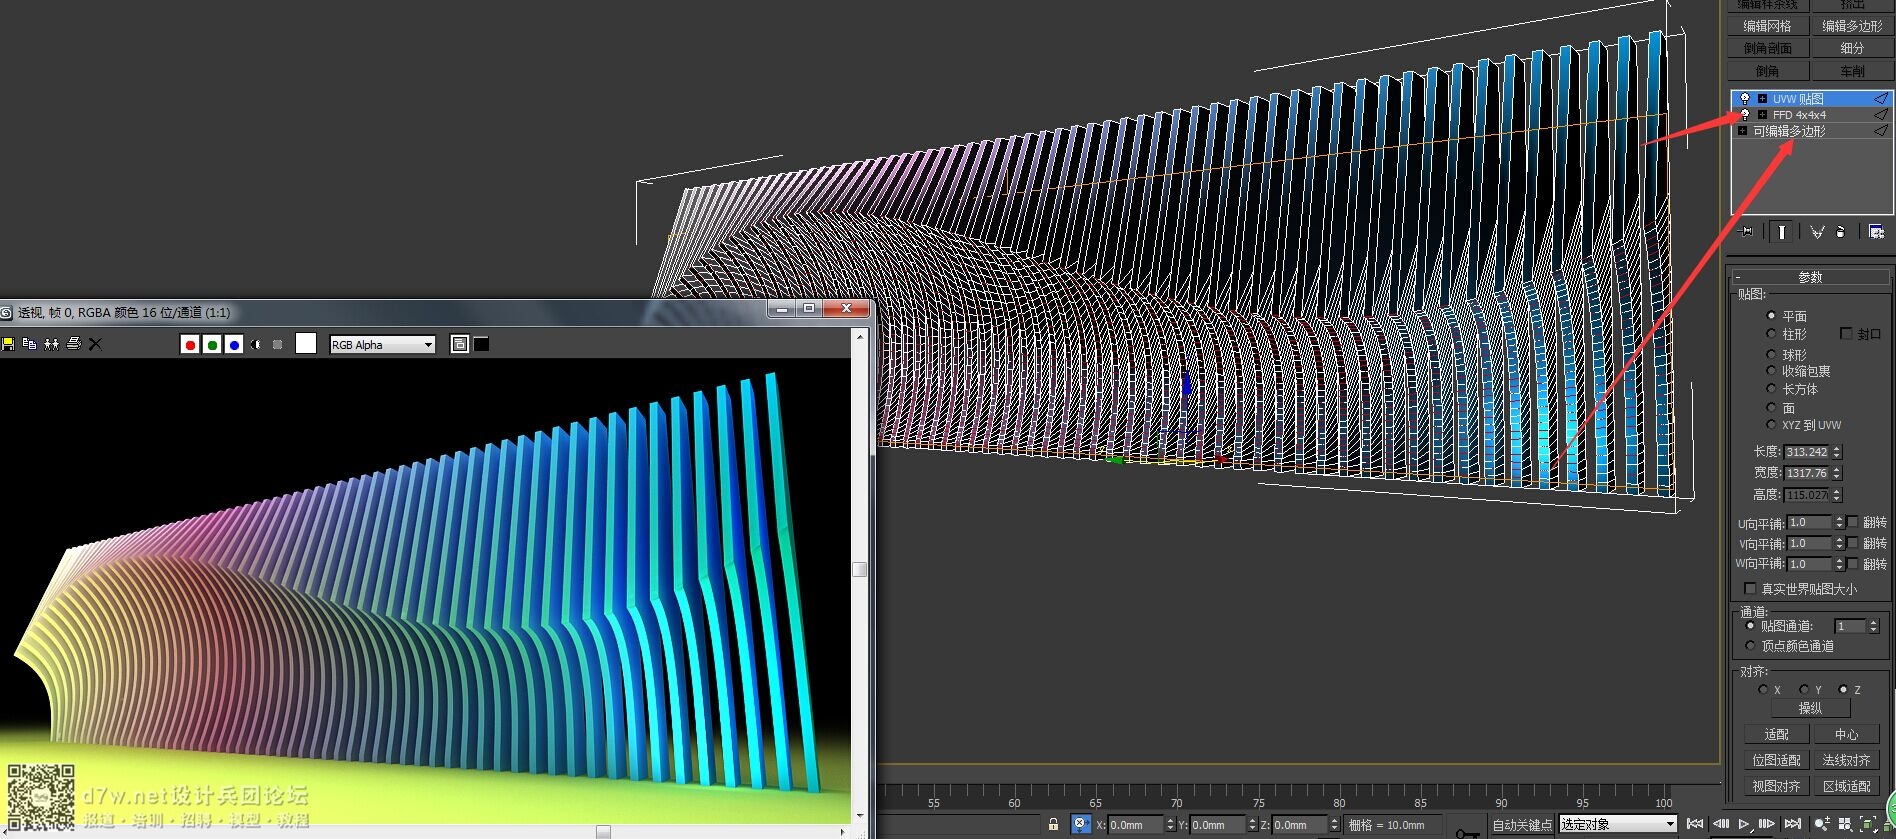Screen dimensions: 1896x839
Task: Toggle absolute transform type-in mode icon
Action: [x=1080, y=824]
